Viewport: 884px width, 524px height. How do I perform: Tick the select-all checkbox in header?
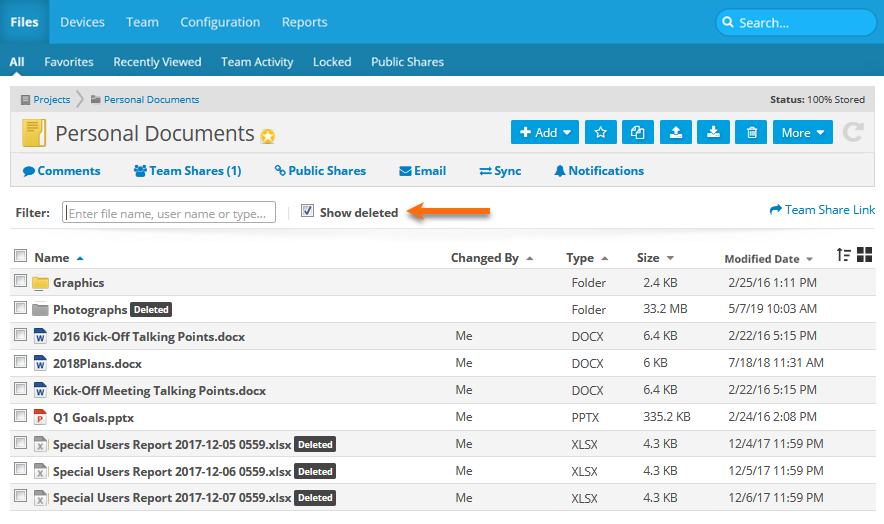21,256
